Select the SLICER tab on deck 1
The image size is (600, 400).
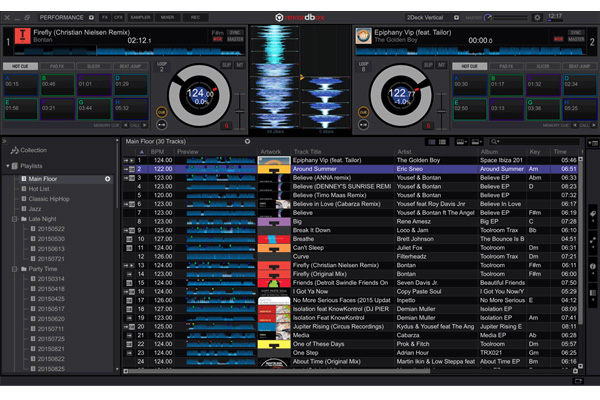[x=94, y=66]
